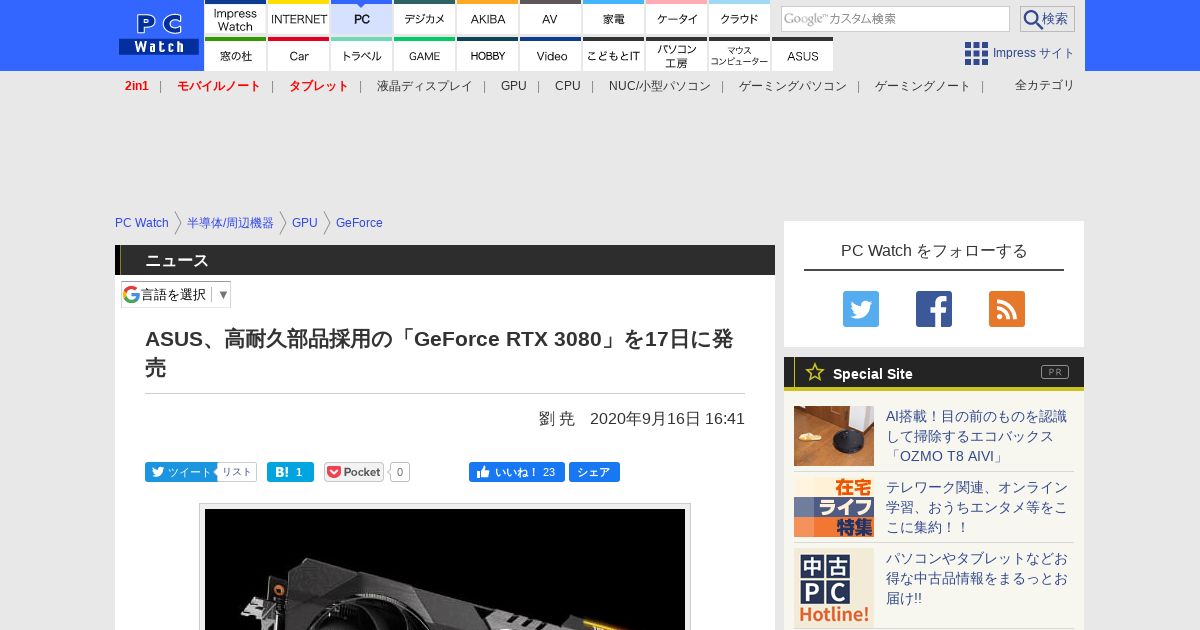The height and width of the screenshot is (630, 1200).
Task: Go to the GPU category link
Action: pos(514,86)
